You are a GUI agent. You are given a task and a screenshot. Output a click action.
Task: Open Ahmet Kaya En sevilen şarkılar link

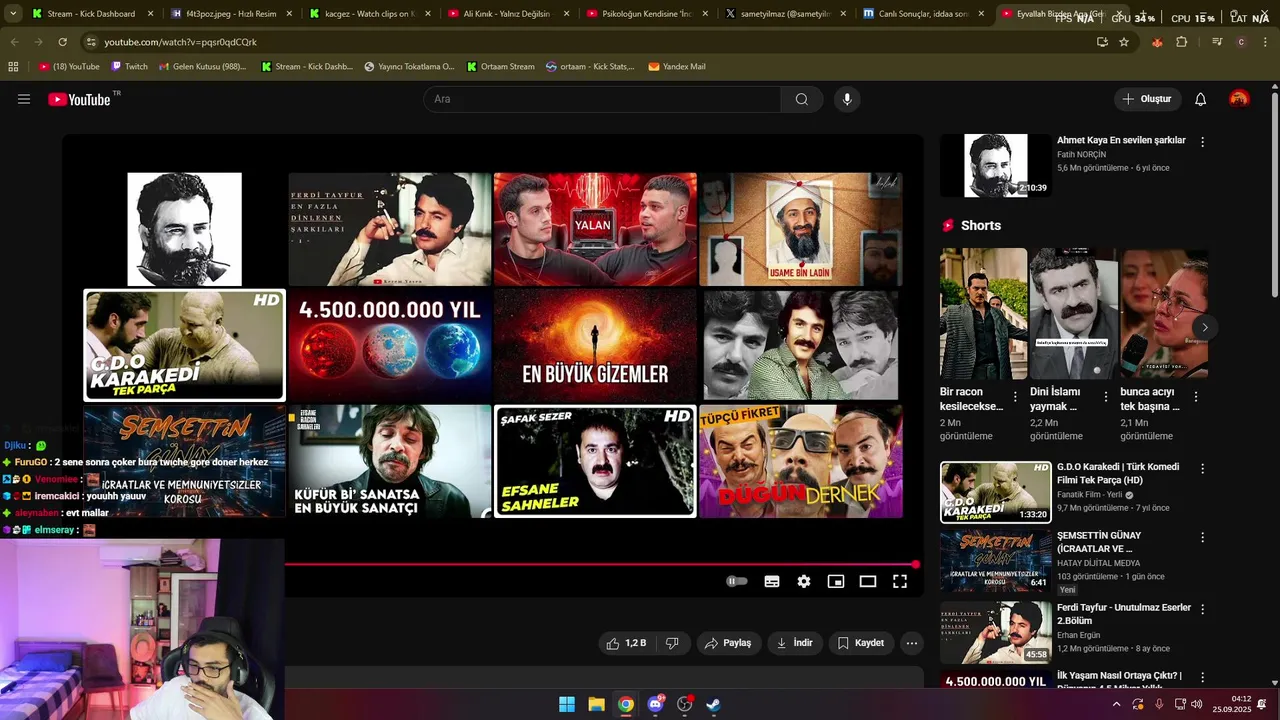point(1121,140)
